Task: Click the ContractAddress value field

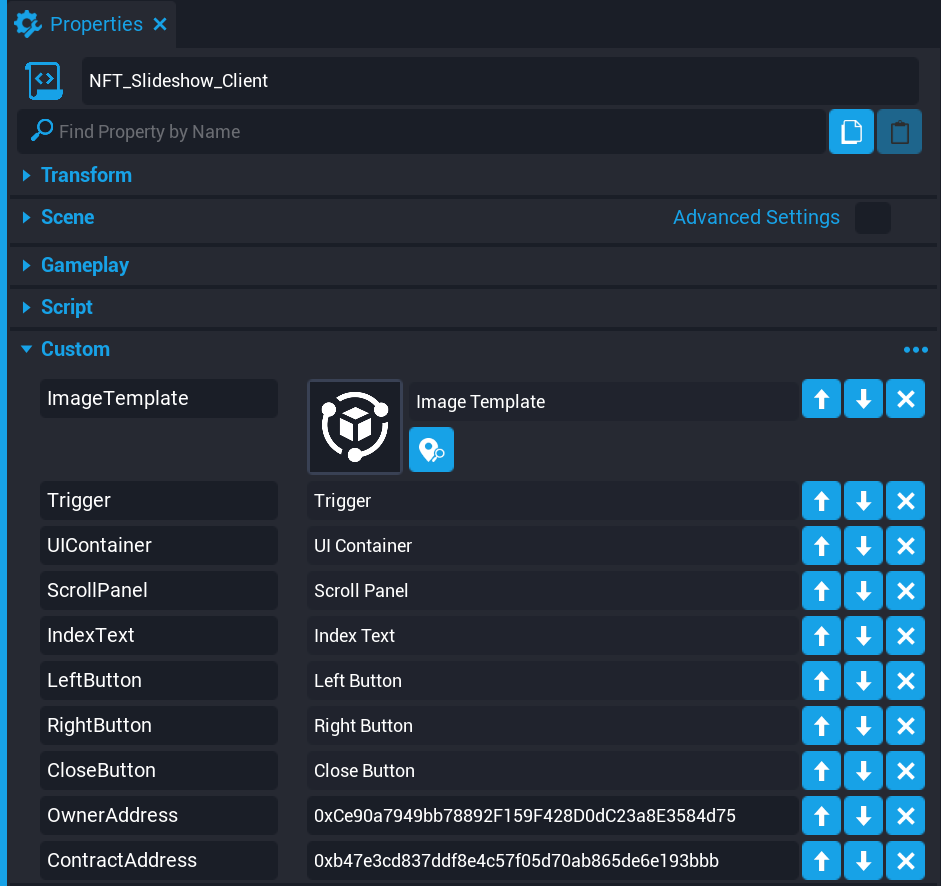Action: 552,860
